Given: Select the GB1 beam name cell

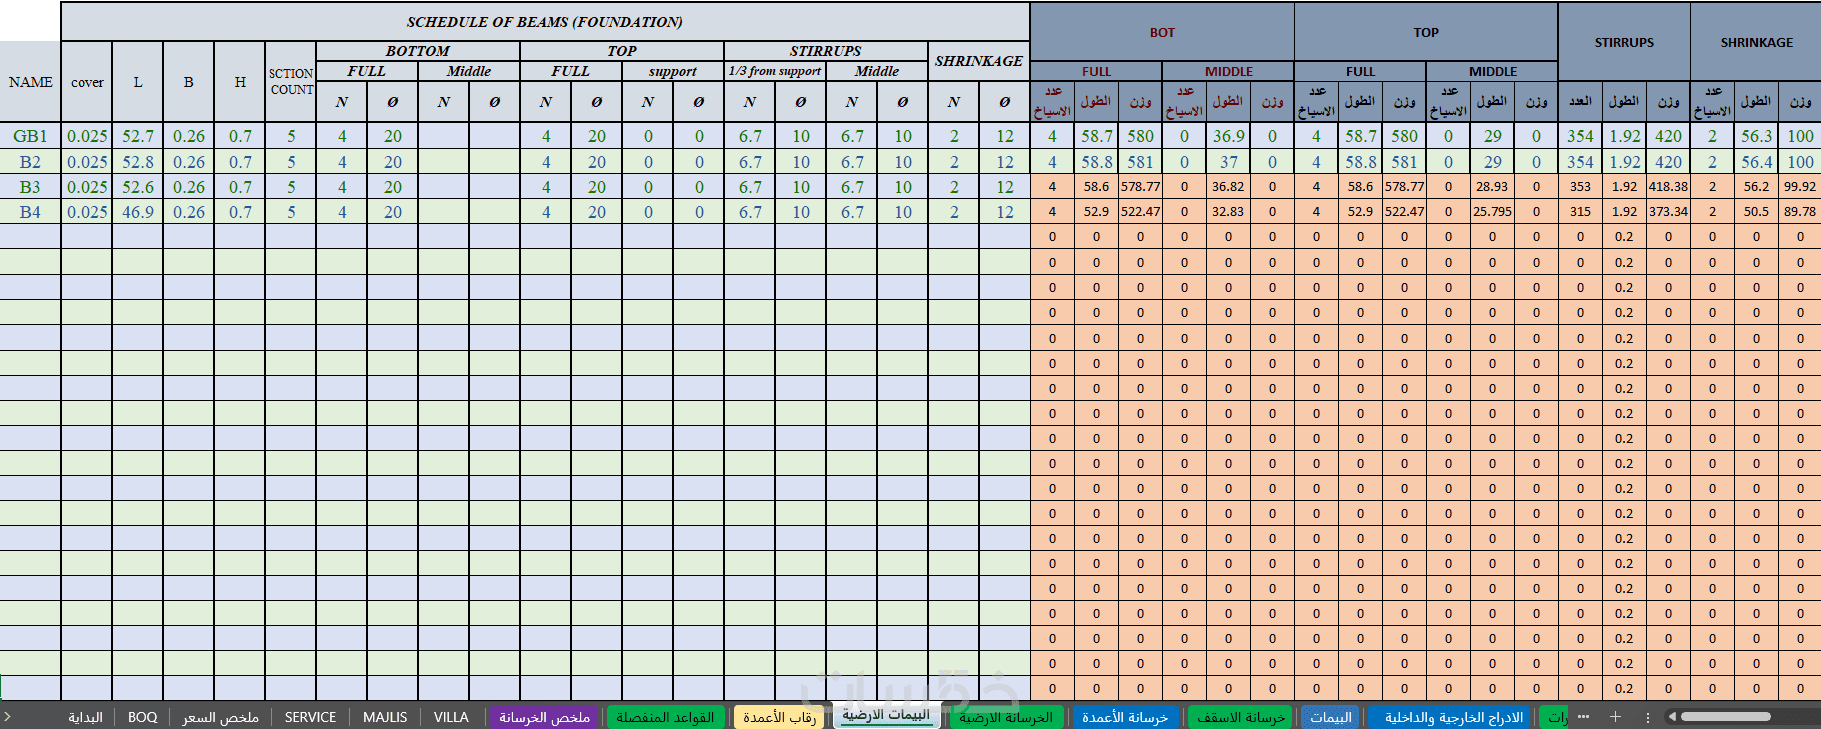Looking at the screenshot, I should point(30,136).
